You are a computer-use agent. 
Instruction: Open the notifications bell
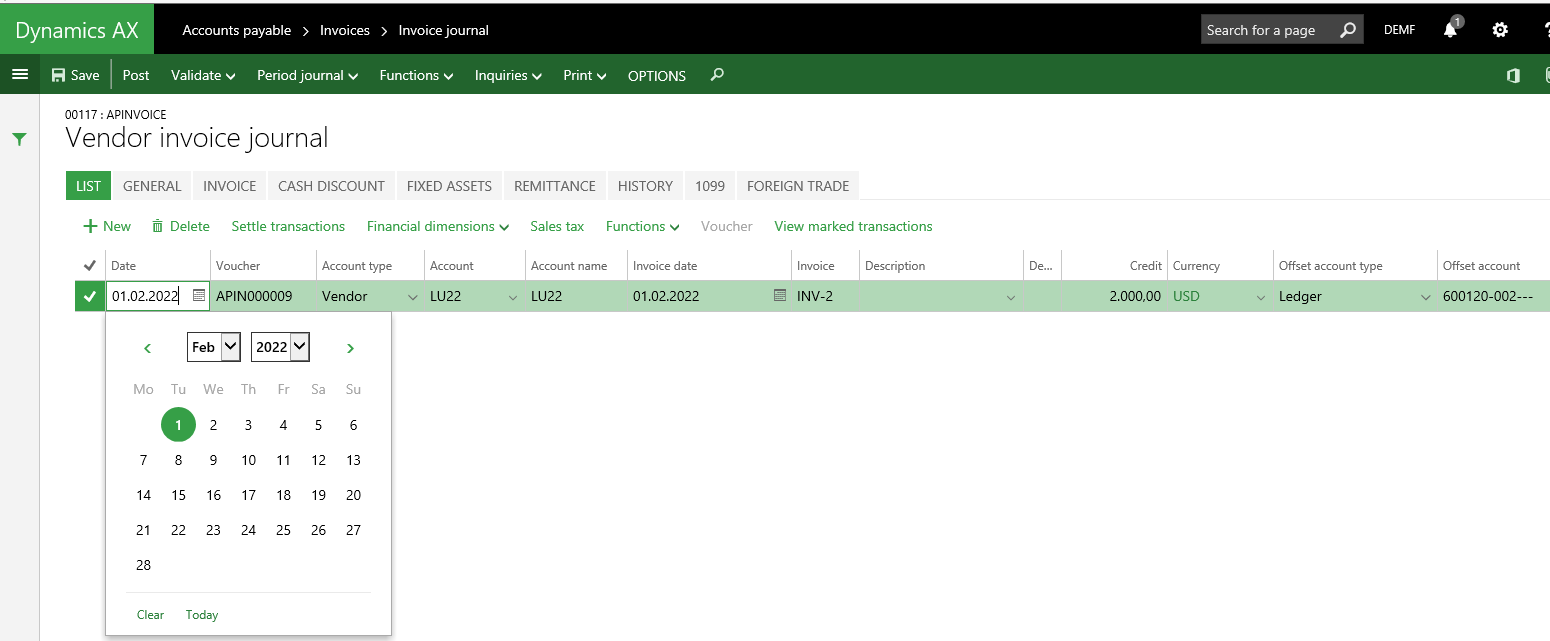[1450, 30]
